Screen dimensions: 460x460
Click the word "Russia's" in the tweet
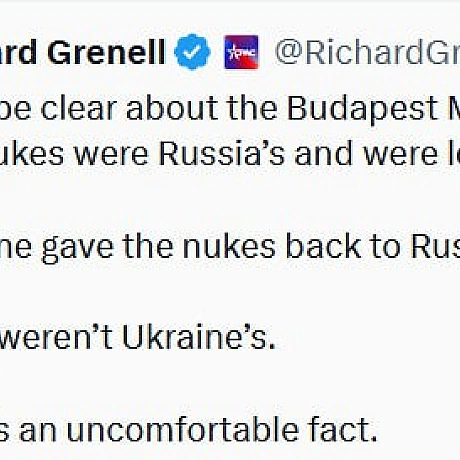click(x=222, y=154)
